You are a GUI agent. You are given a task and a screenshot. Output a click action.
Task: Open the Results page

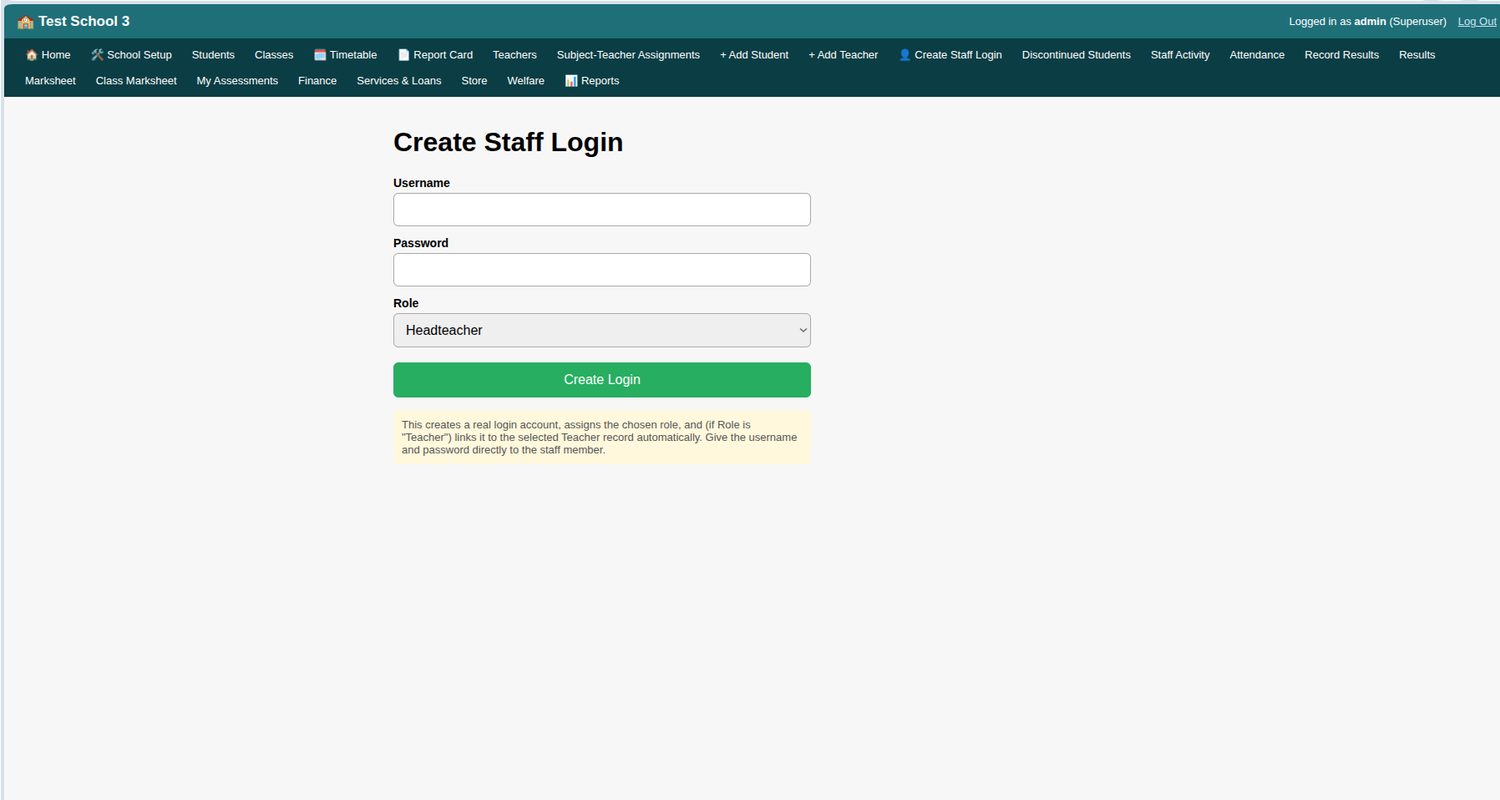[x=1417, y=55]
